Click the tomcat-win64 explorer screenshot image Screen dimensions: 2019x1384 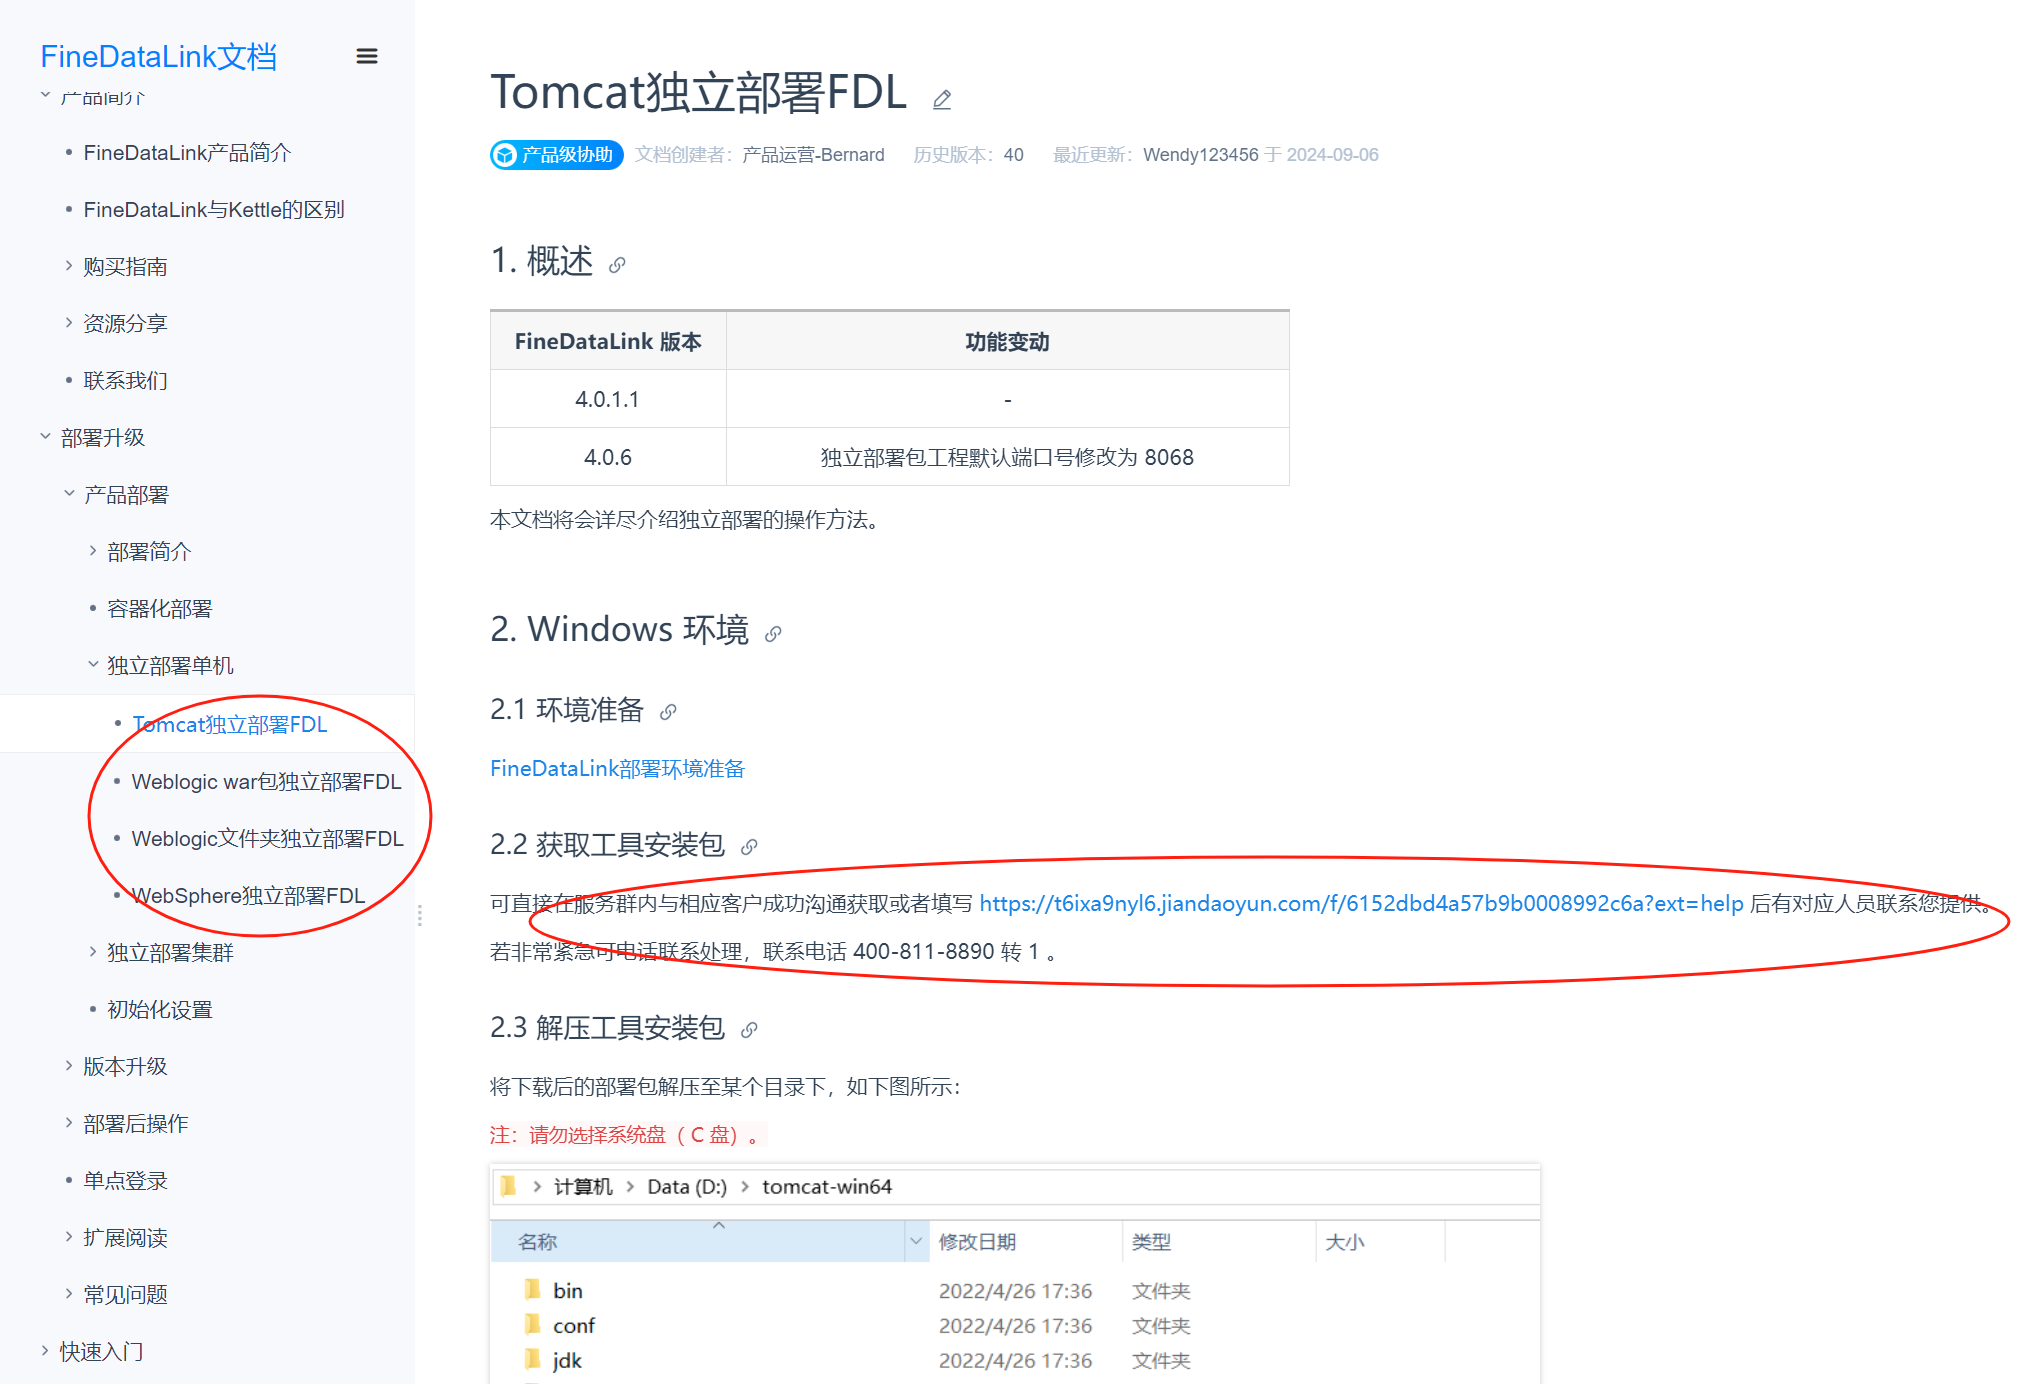point(1015,1274)
